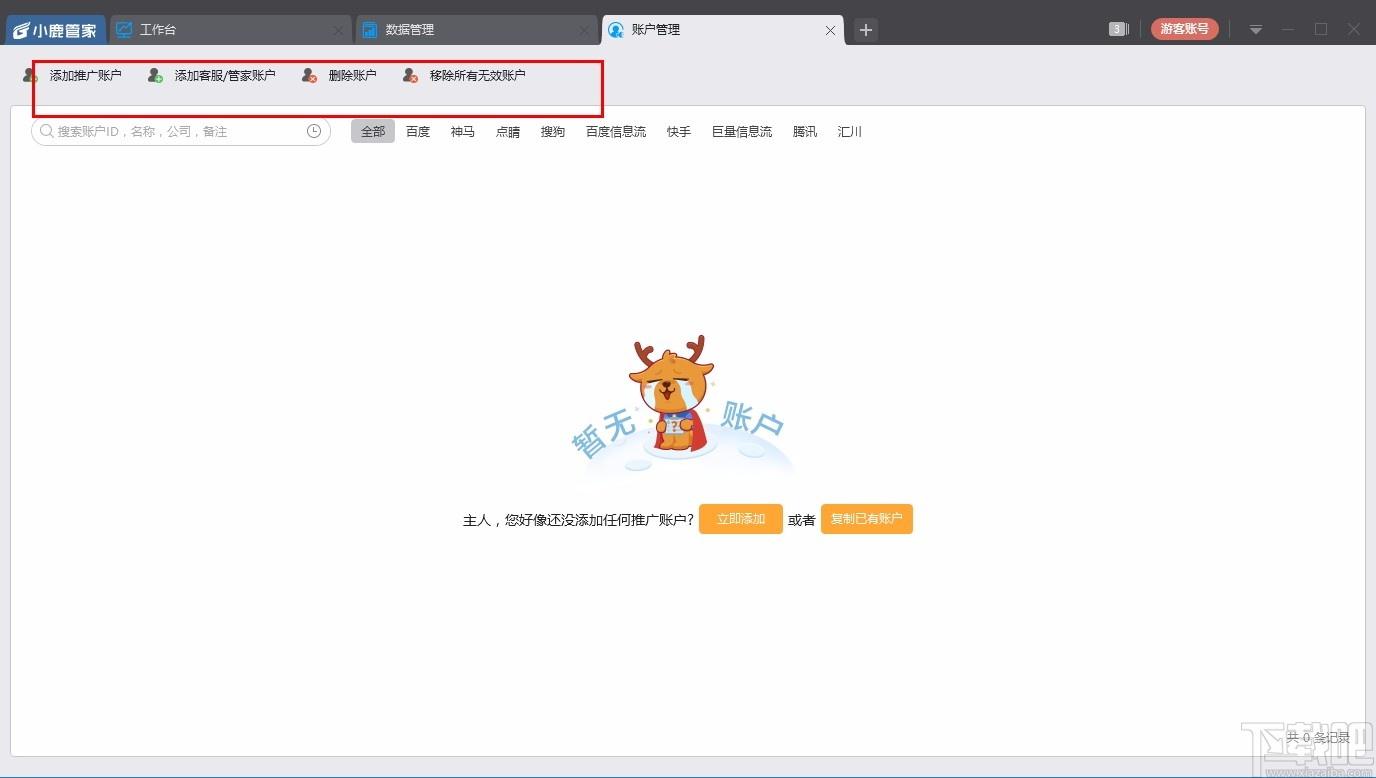Switch to the 数据管理 tab
The width and height of the screenshot is (1376, 778).
click(x=476, y=30)
